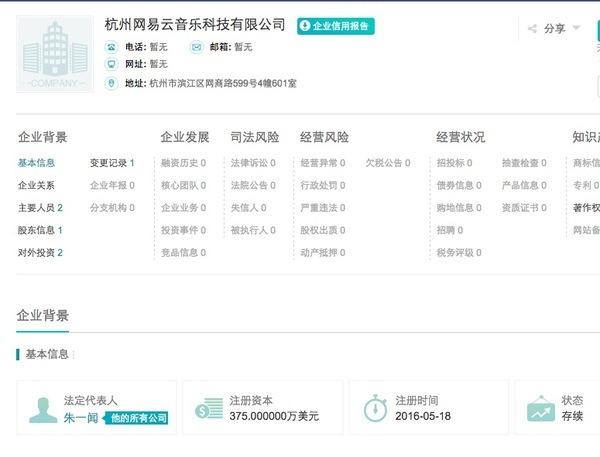Click 招投标 0 item
This screenshot has height=457, width=600.
454,163
